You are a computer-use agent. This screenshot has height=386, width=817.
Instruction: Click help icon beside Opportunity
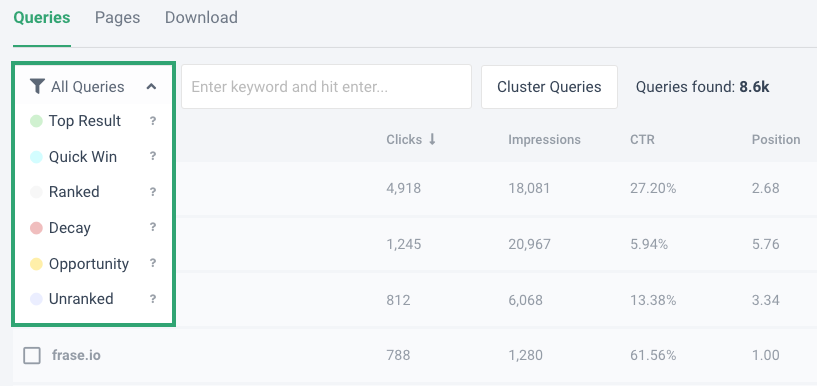click(153, 263)
